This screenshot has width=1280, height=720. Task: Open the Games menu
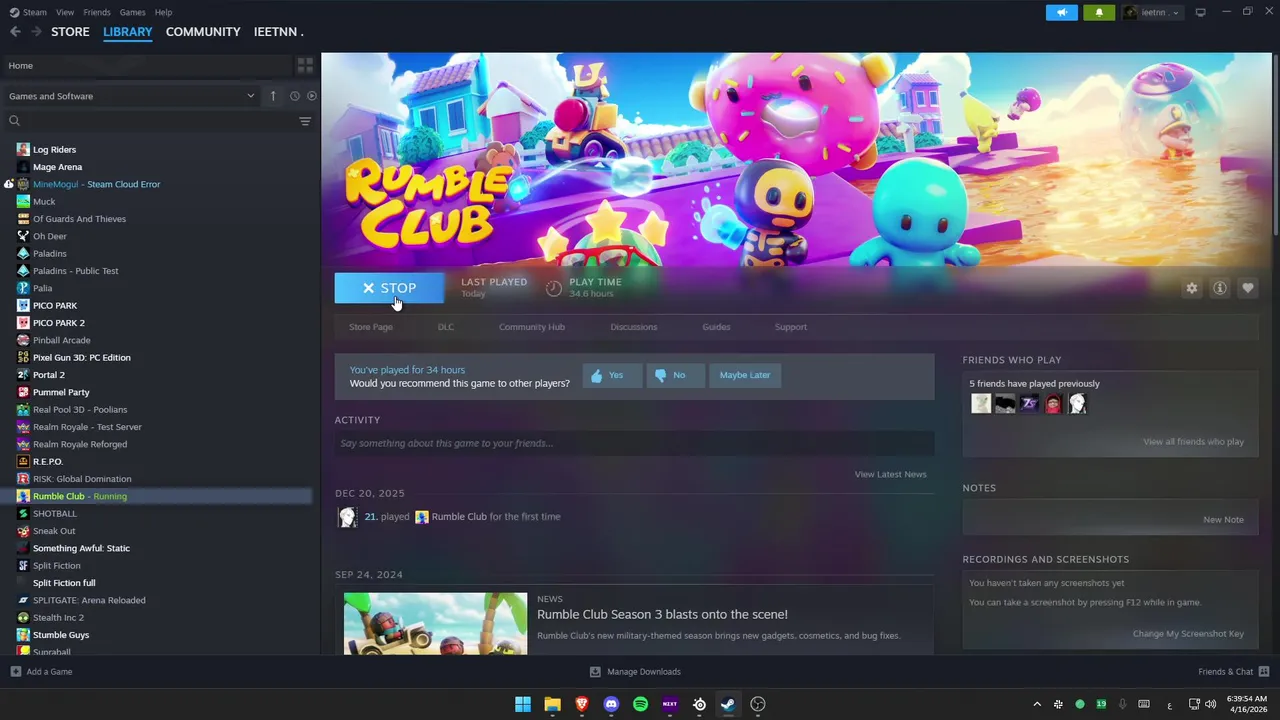pyautogui.click(x=132, y=12)
